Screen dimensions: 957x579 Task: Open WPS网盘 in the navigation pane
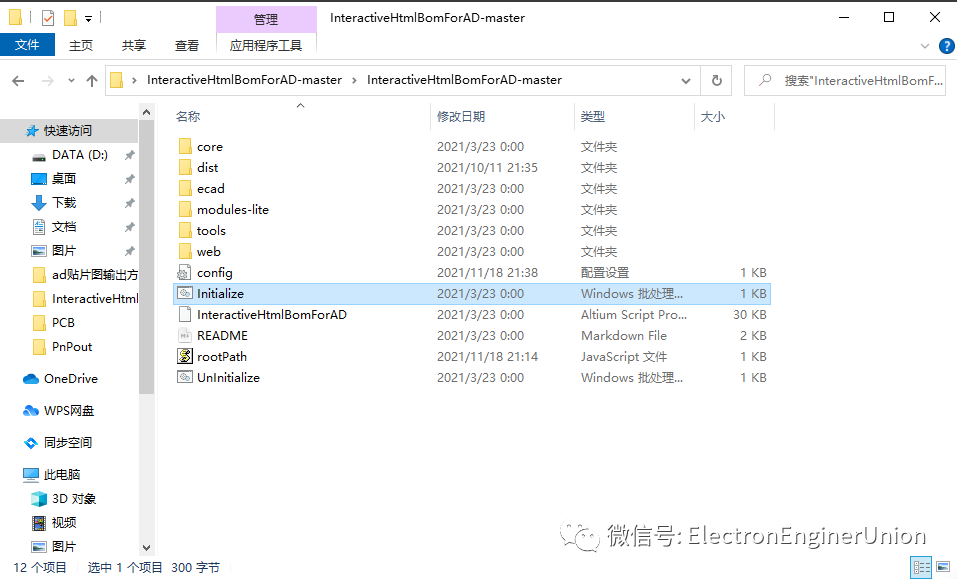click(x=58, y=411)
